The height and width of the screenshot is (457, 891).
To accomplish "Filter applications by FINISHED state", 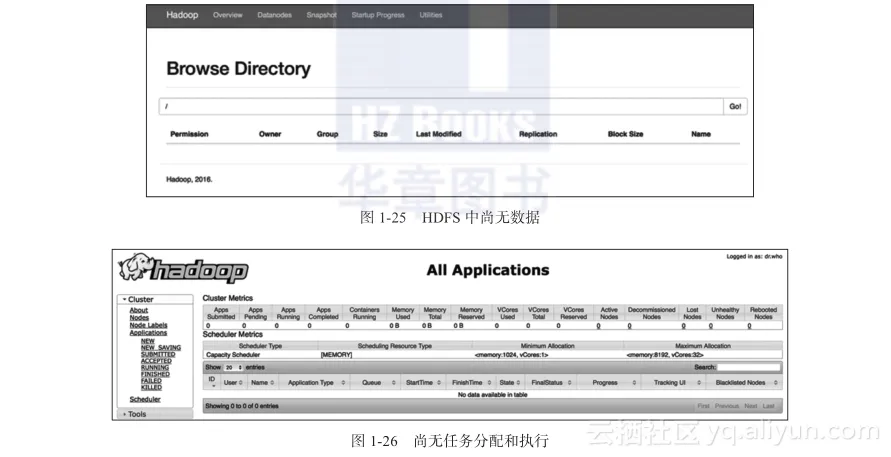I will pyautogui.click(x=155, y=374).
